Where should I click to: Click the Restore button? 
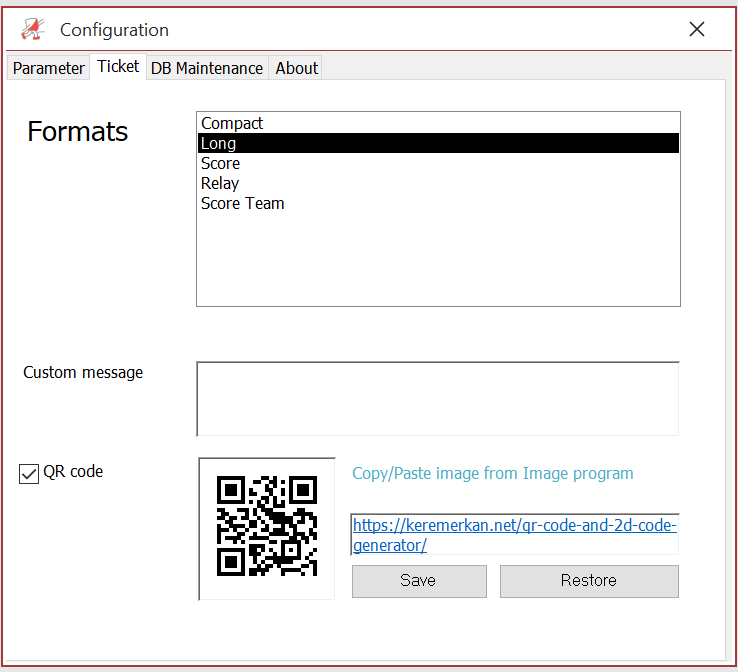point(589,581)
